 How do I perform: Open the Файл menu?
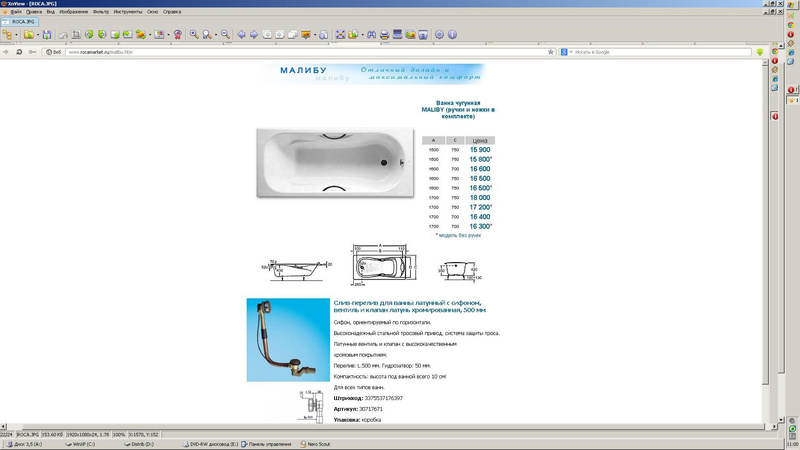[16, 12]
